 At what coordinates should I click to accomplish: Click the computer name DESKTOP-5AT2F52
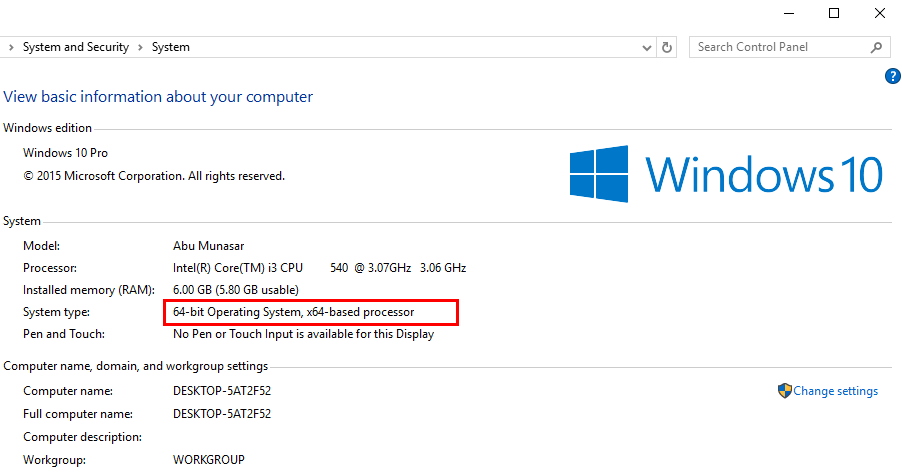tap(221, 391)
